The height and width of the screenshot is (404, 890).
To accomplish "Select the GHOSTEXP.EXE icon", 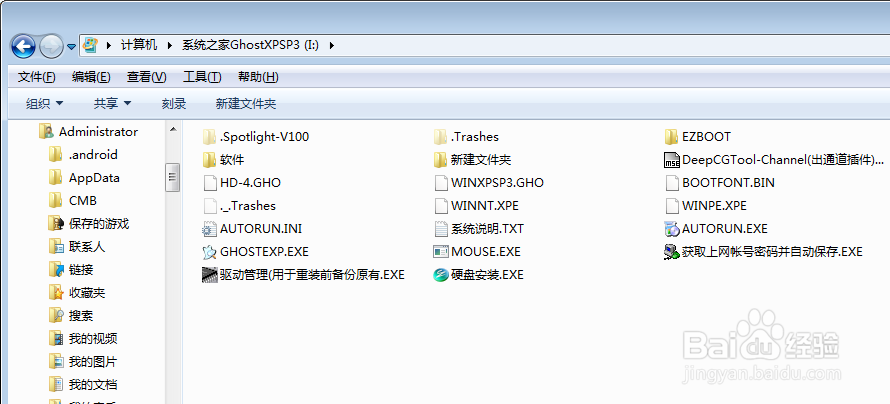I will (x=210, y=252).
